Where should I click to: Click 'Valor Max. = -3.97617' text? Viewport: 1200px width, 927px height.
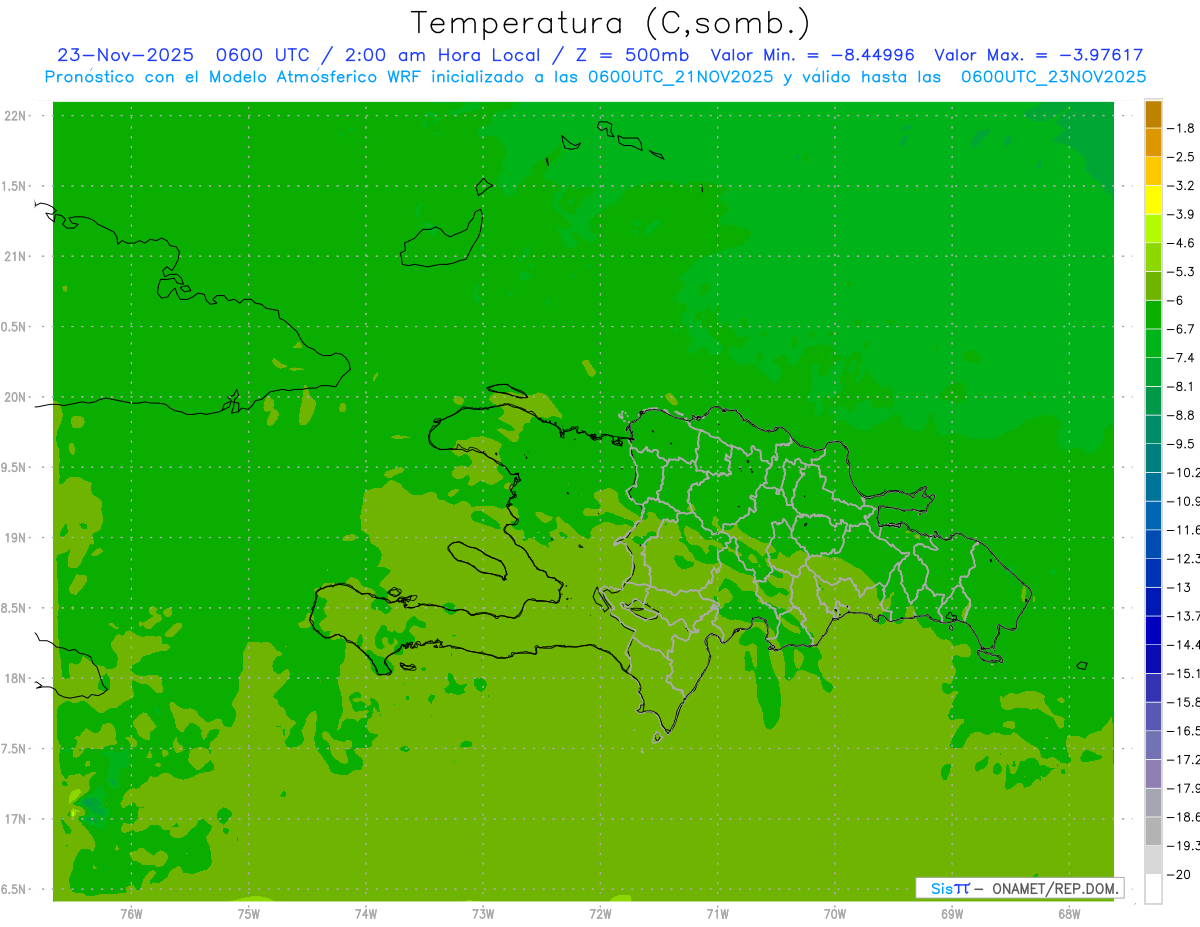tap(1038, 56)
